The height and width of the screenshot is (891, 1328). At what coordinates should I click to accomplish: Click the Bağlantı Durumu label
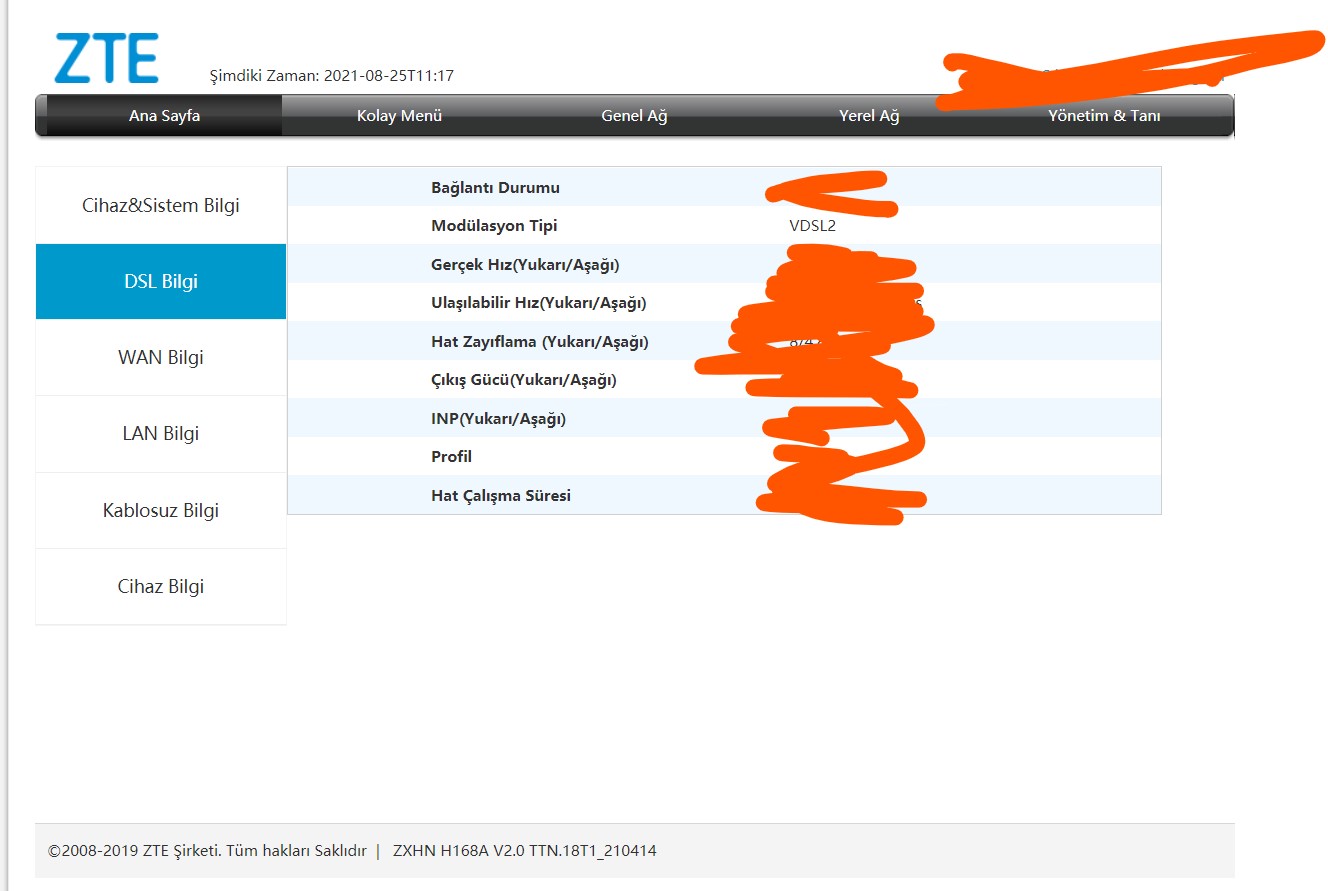pos(495,188)
